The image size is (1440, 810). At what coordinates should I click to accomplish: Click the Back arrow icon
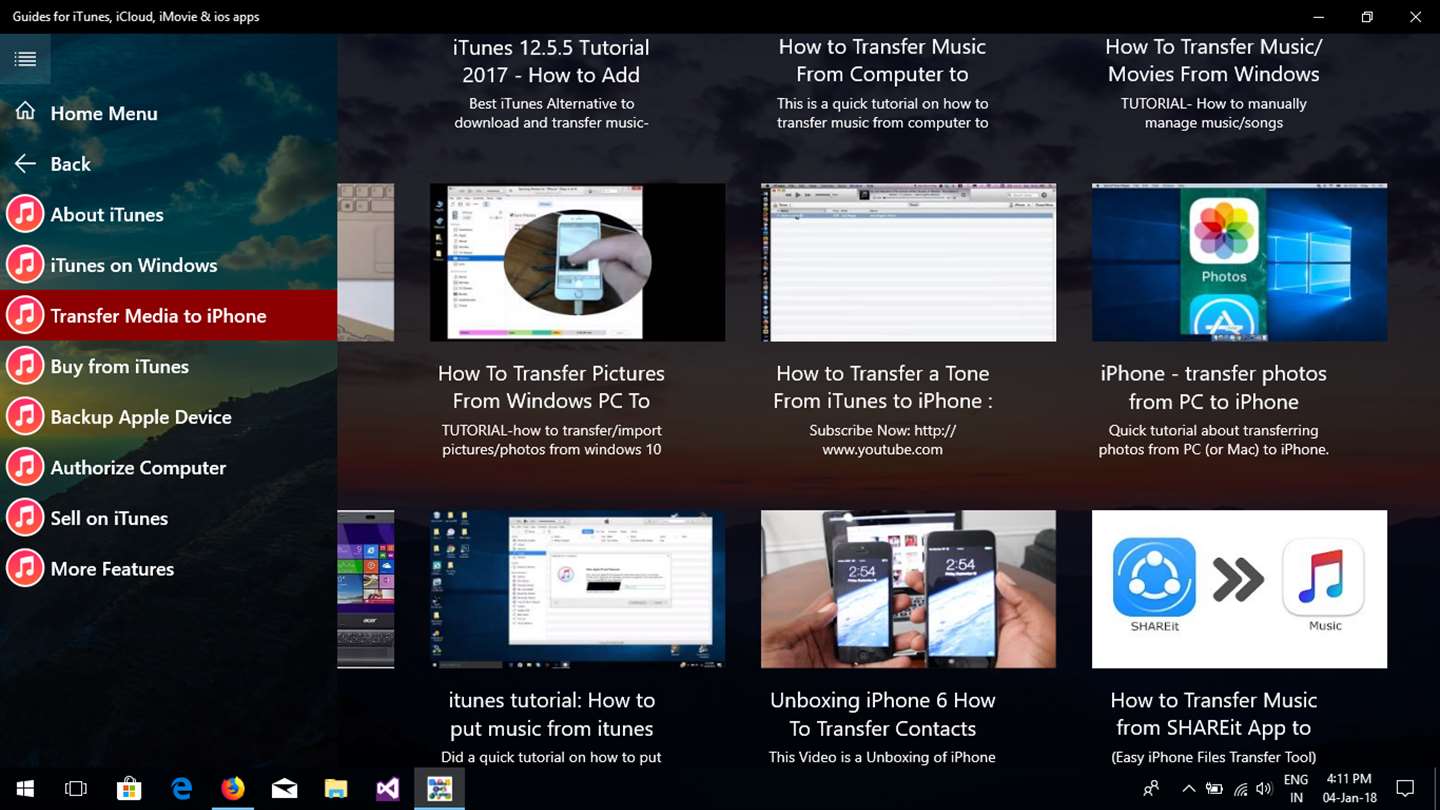pyautogui.click(x=25, y=163)
